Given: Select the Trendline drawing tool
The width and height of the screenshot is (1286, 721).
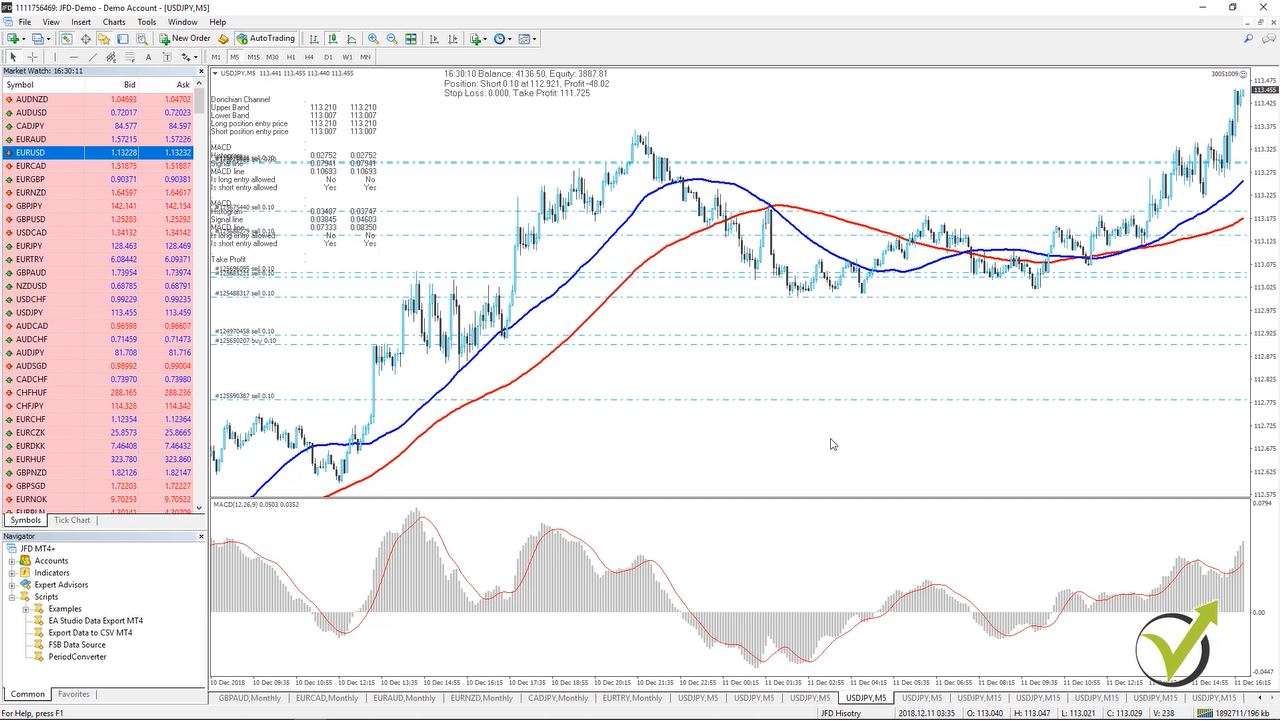Looking at the screenshot, I should click(91, 57).
